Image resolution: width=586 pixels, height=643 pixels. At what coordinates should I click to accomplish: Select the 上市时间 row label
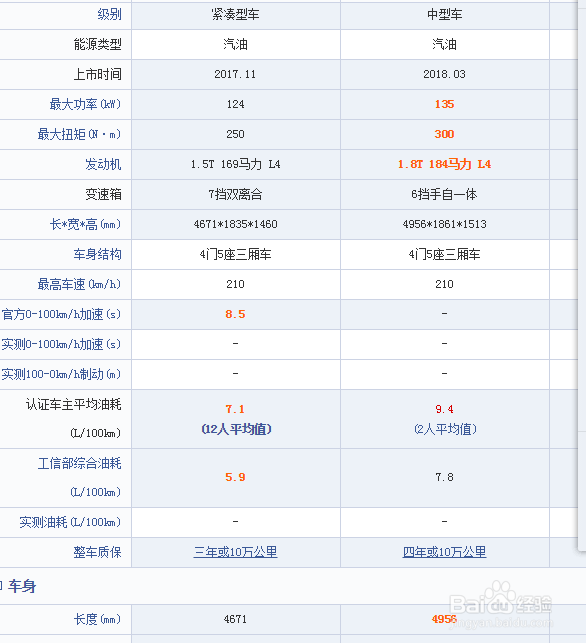click(x=98, y=74)
